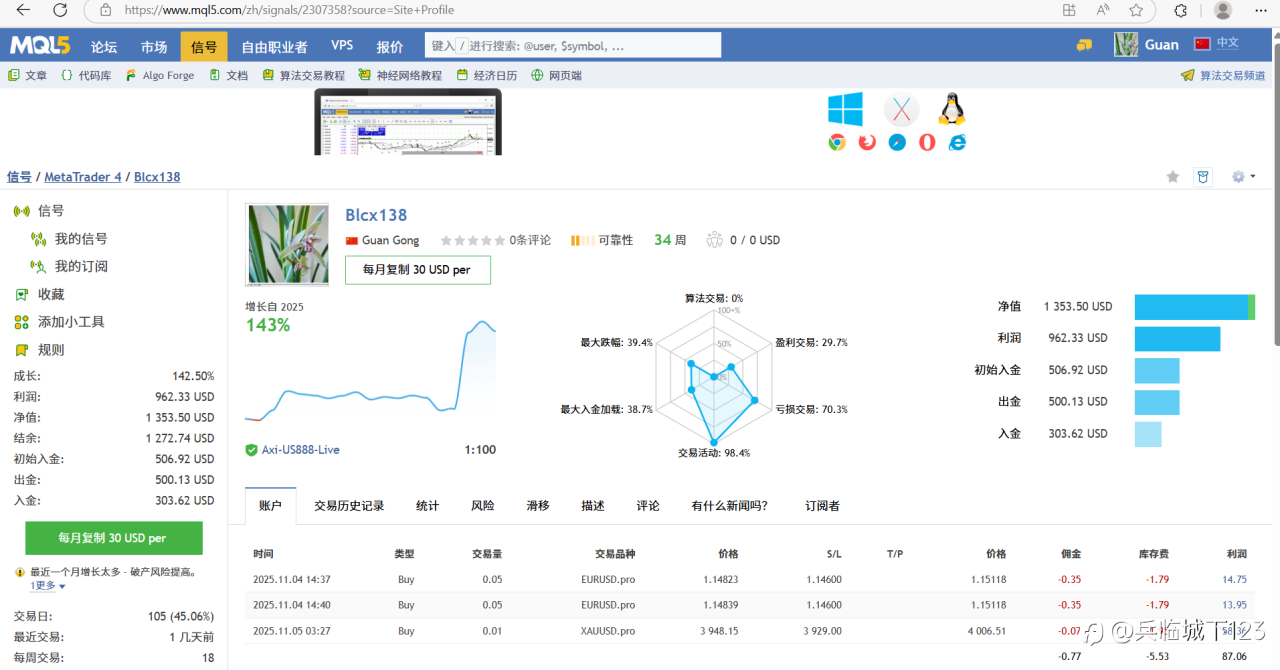Click the Linux penguin icon

(x=951, y=109)
